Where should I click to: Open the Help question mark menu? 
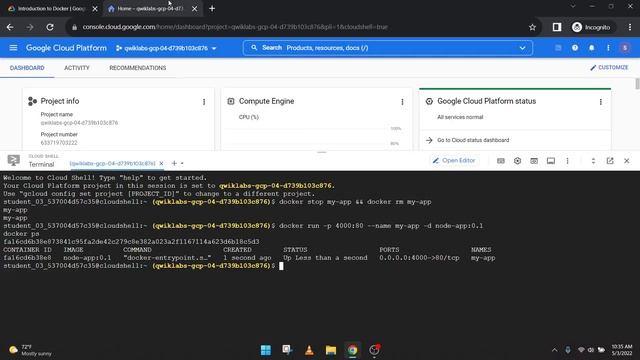pyautogui.click(x=575, y=48)
